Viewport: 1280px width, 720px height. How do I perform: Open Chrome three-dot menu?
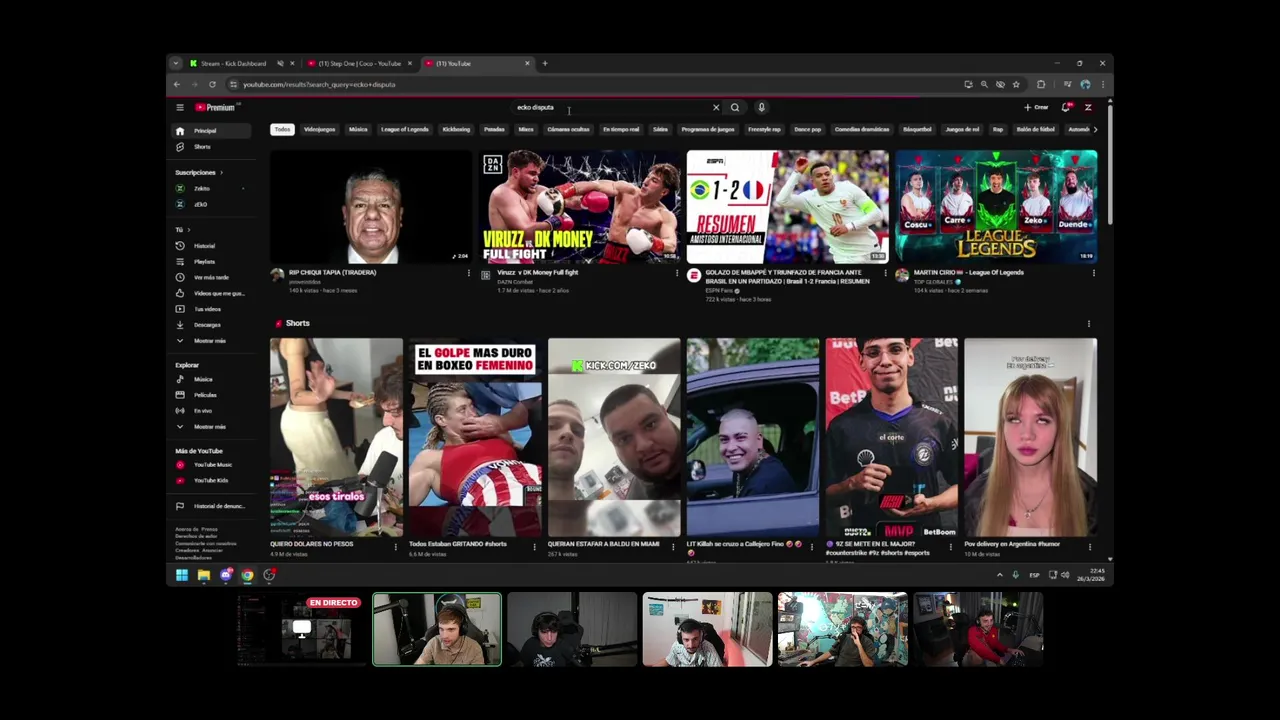point(1102,84)
